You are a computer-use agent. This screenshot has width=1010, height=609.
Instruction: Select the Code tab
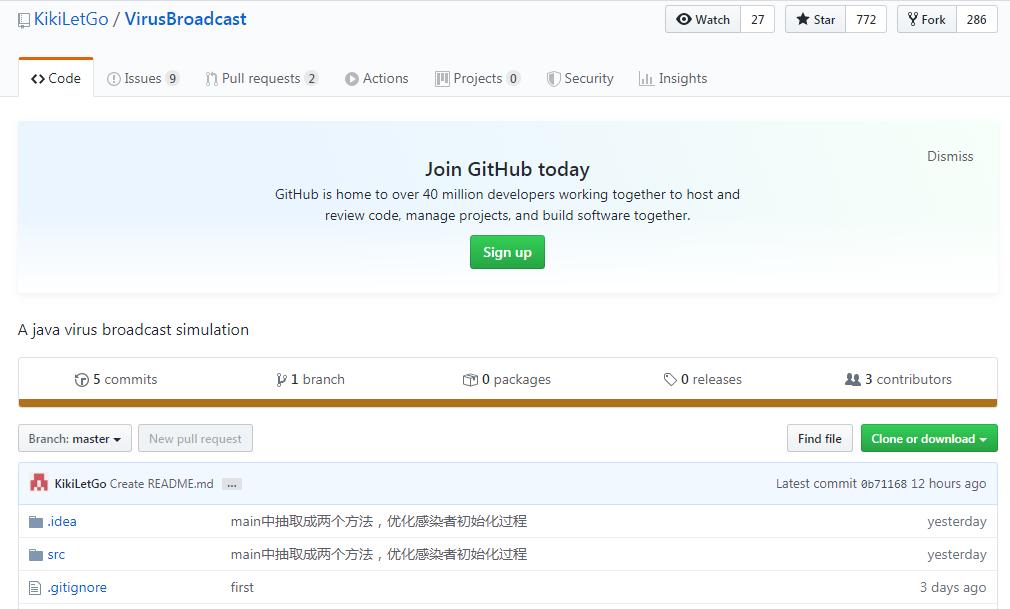pyautogui.click(x=56, y=78)
